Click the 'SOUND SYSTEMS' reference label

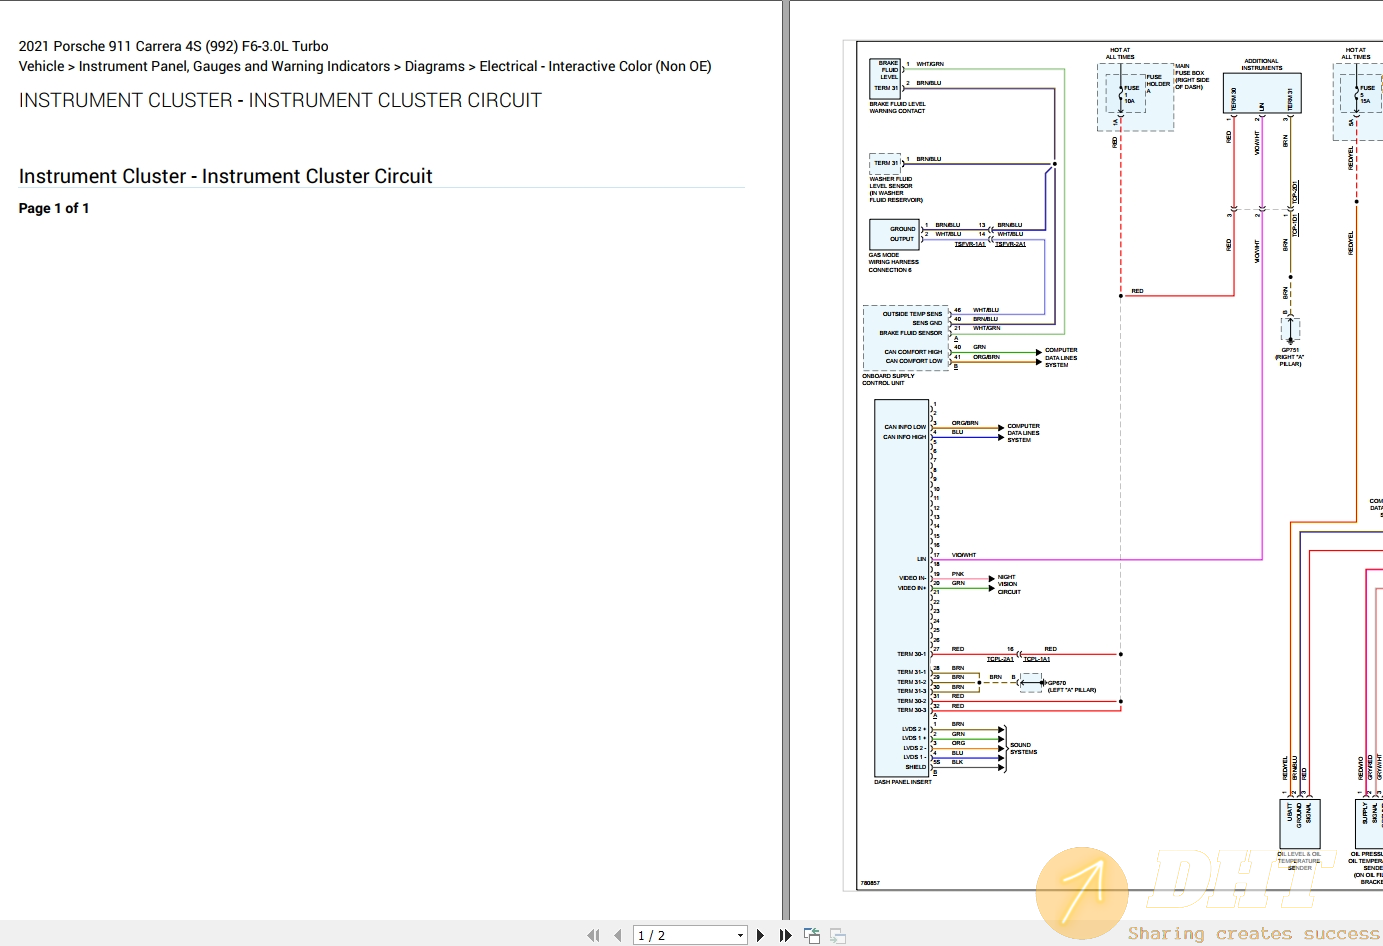[1023, 748]
